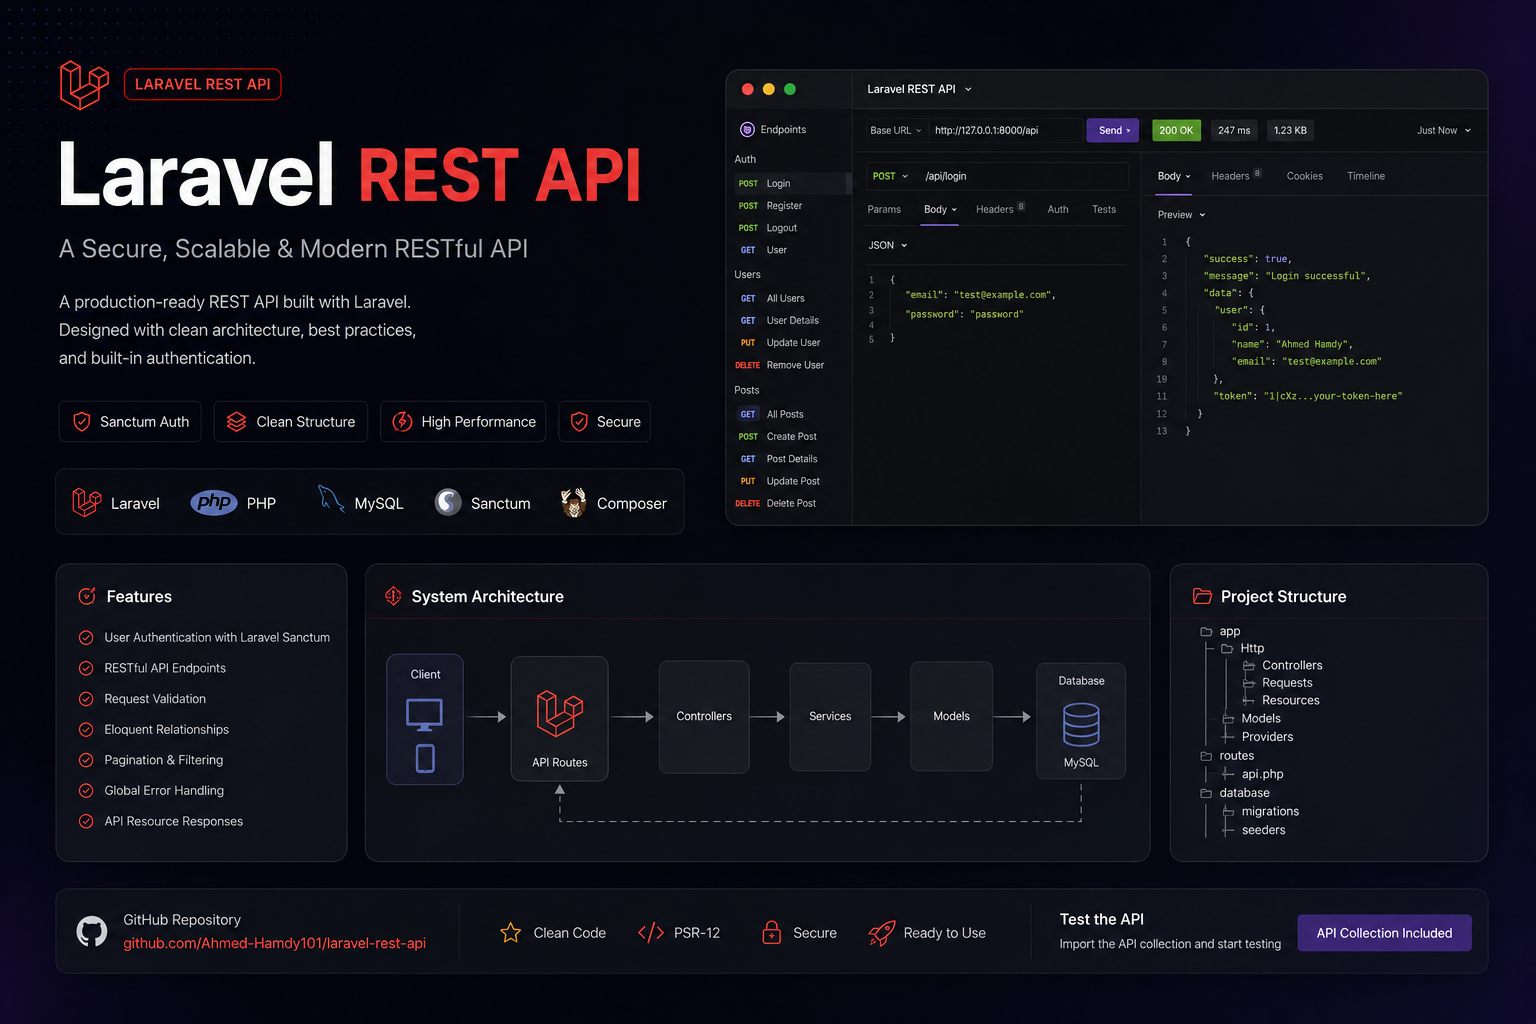Open the github.com/Ahmed-Hamdy101/laravel-rest-api link
Image resolution: width=1536 pixels, height=1024 pixels.
[x=275, y=943]
